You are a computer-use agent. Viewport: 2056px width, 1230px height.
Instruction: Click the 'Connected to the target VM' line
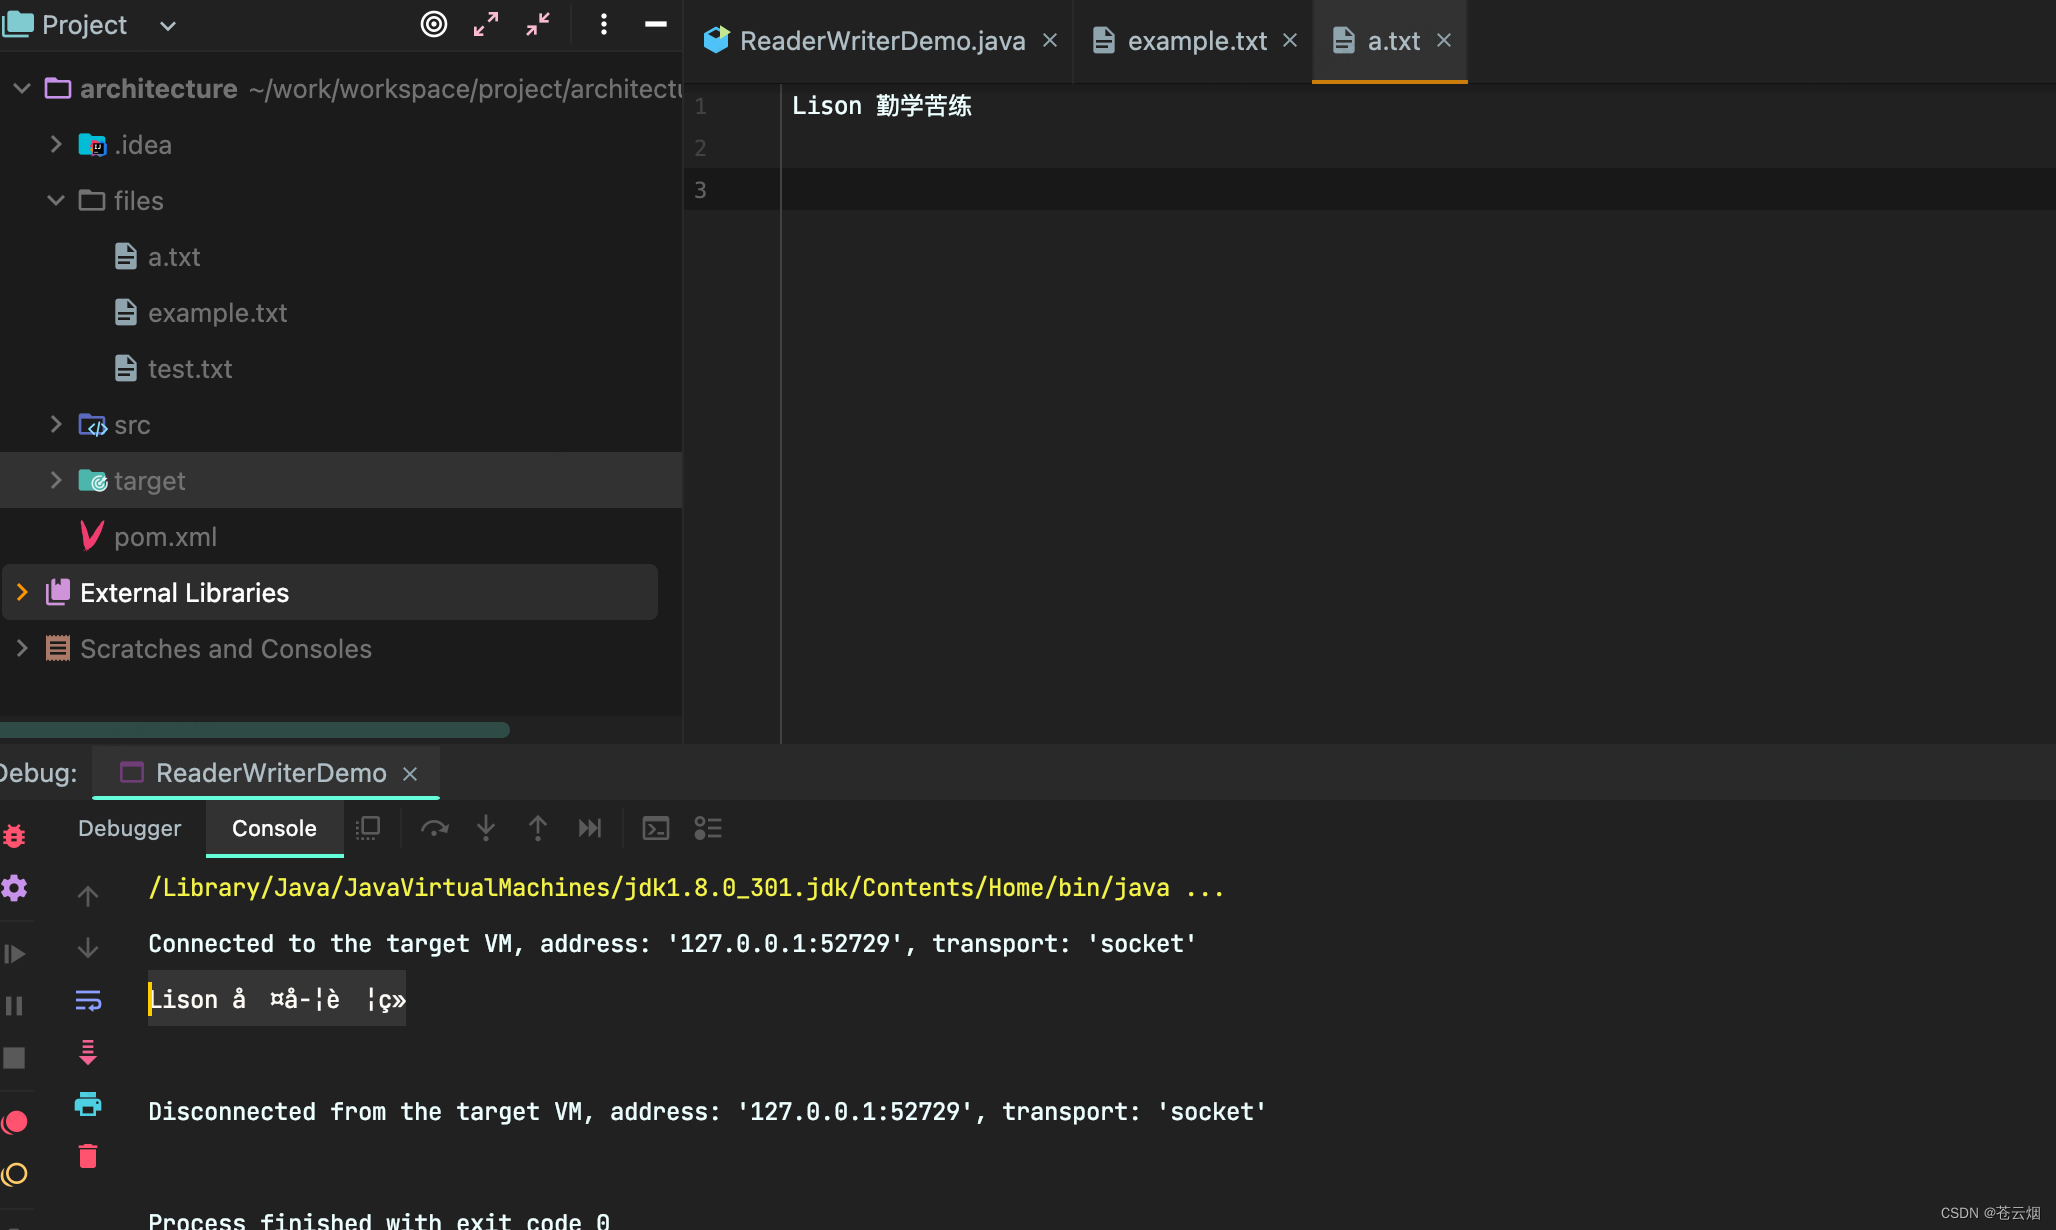[x=672, y=944]
